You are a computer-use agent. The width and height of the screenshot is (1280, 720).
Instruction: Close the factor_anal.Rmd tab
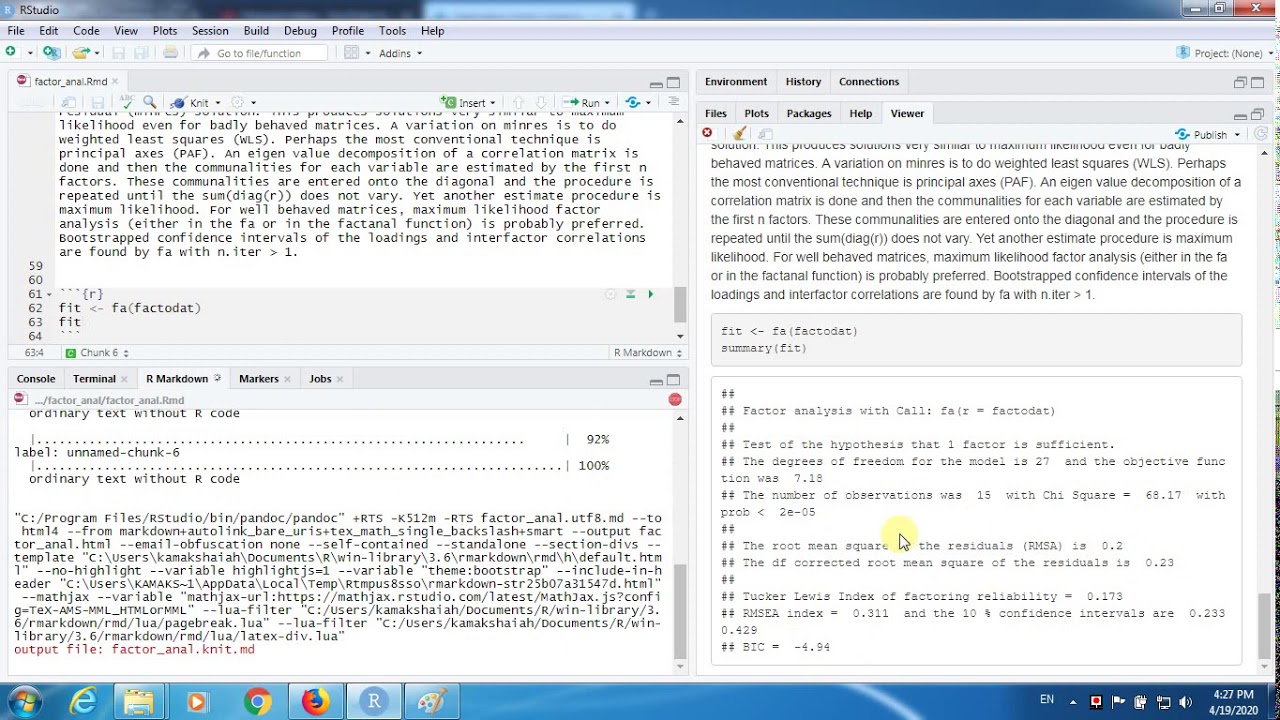(x=116, y=82)
